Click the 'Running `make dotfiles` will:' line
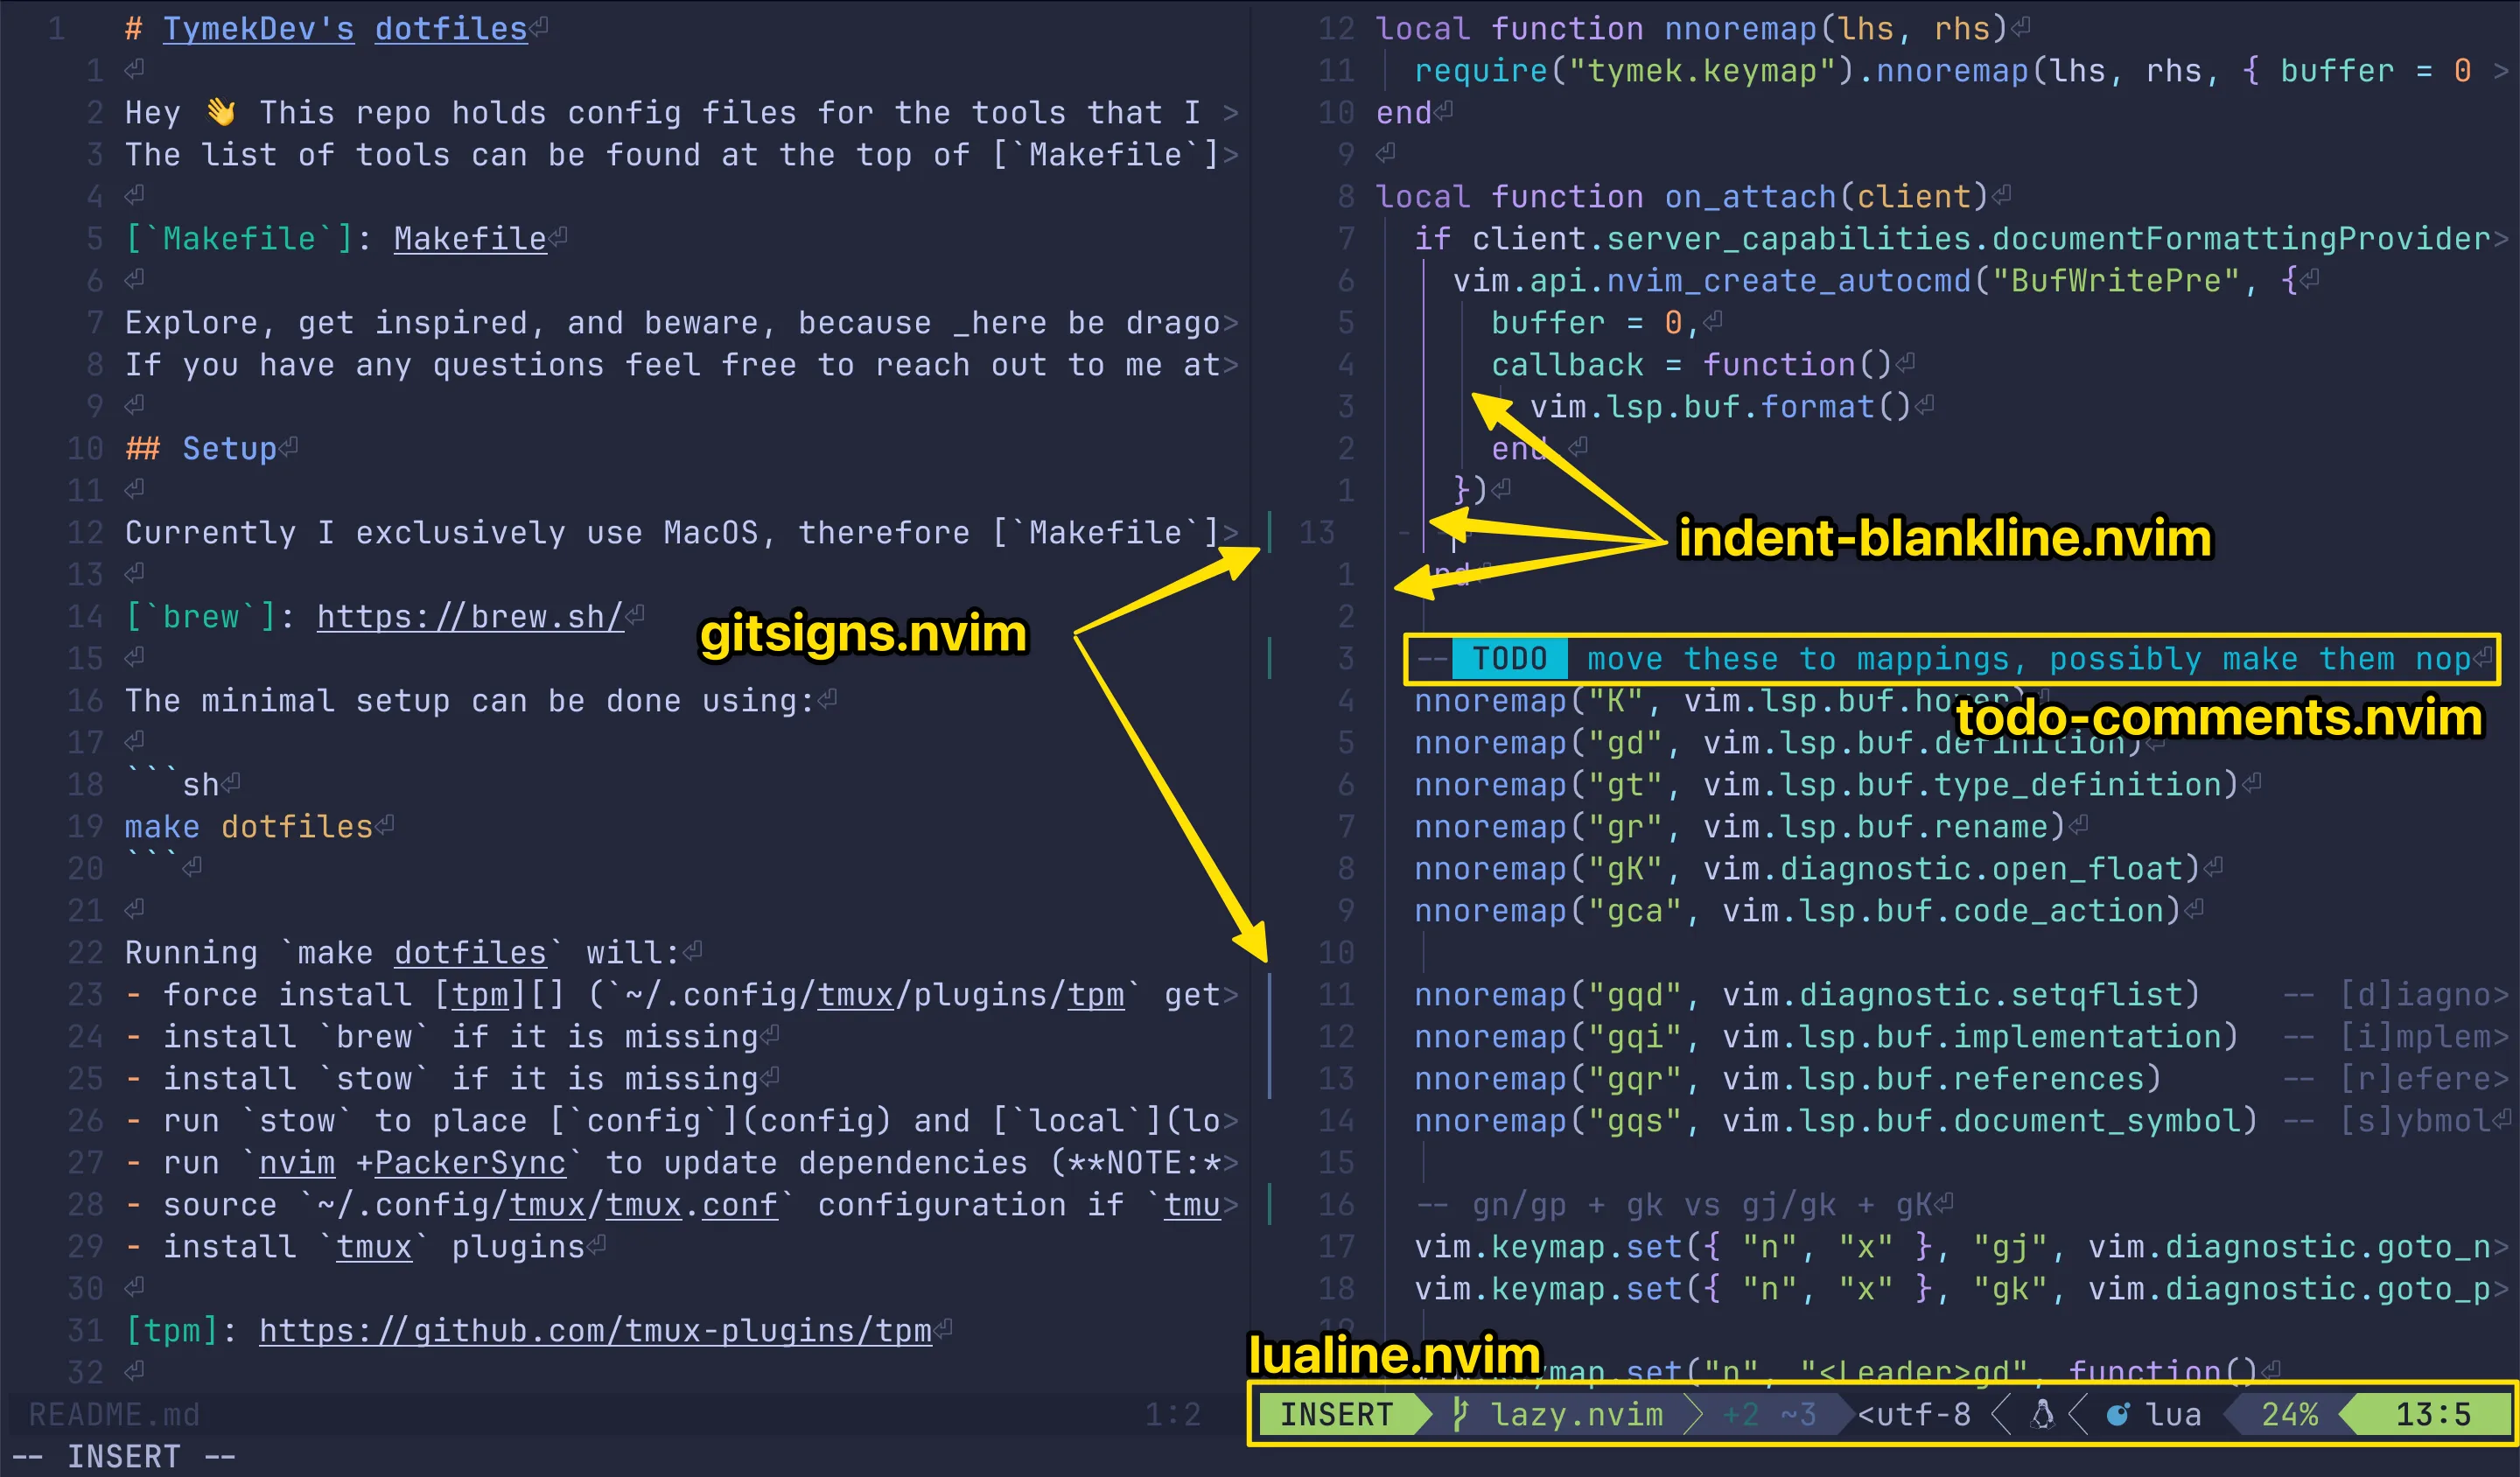The width and height of the screenshot is (2520, 1477). [x=403, y=952]
